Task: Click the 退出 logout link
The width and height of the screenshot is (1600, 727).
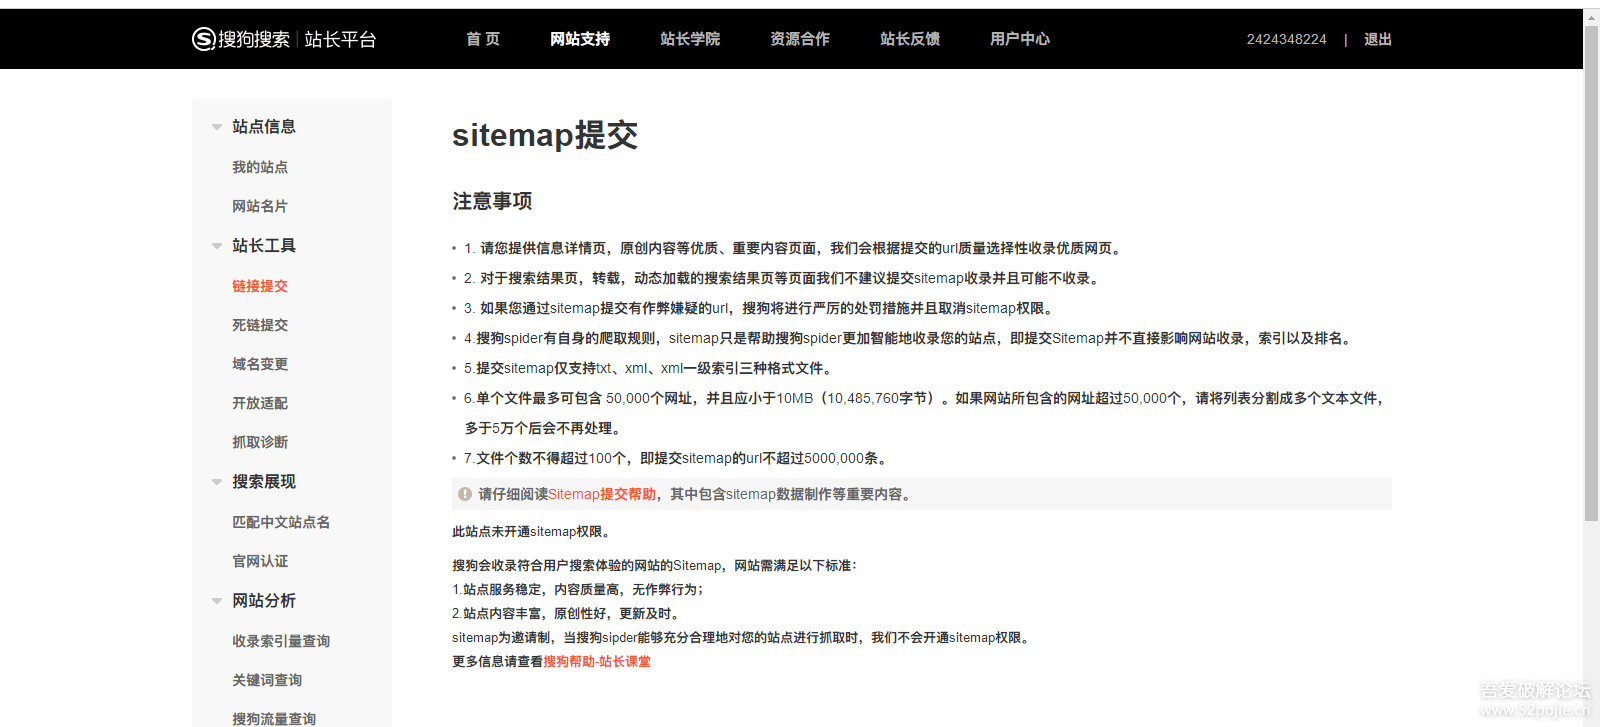Action: click(x=1378, y=39)
